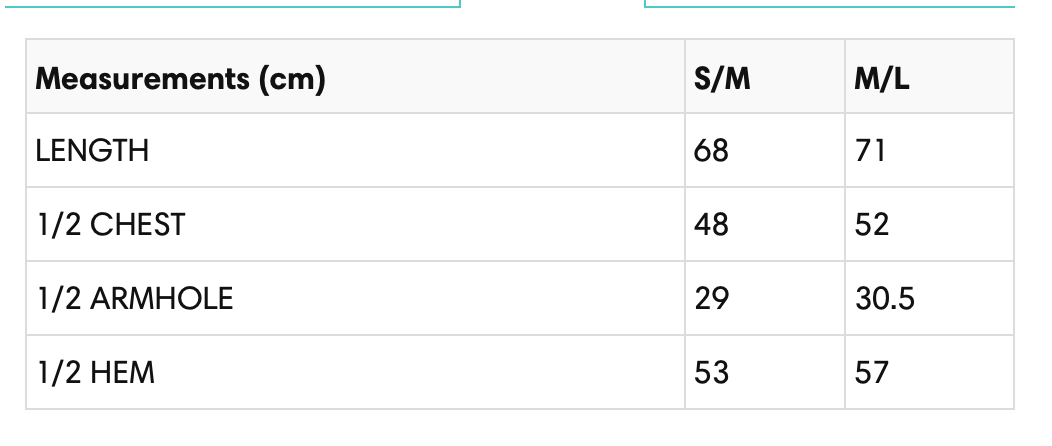Select the M/L chest value 52
This screenshot has height=446, width=1052.
coord(872,225)
